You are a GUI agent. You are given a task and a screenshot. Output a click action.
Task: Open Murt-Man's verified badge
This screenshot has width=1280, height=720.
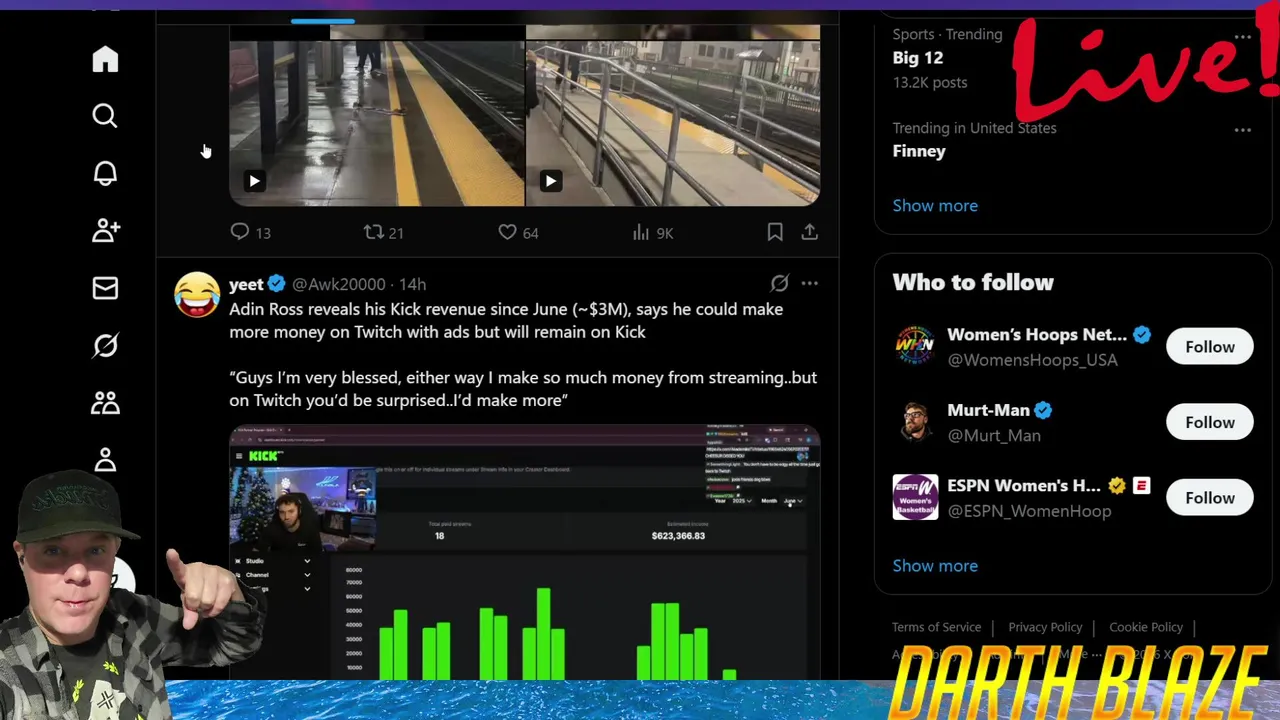point(1043,410)
